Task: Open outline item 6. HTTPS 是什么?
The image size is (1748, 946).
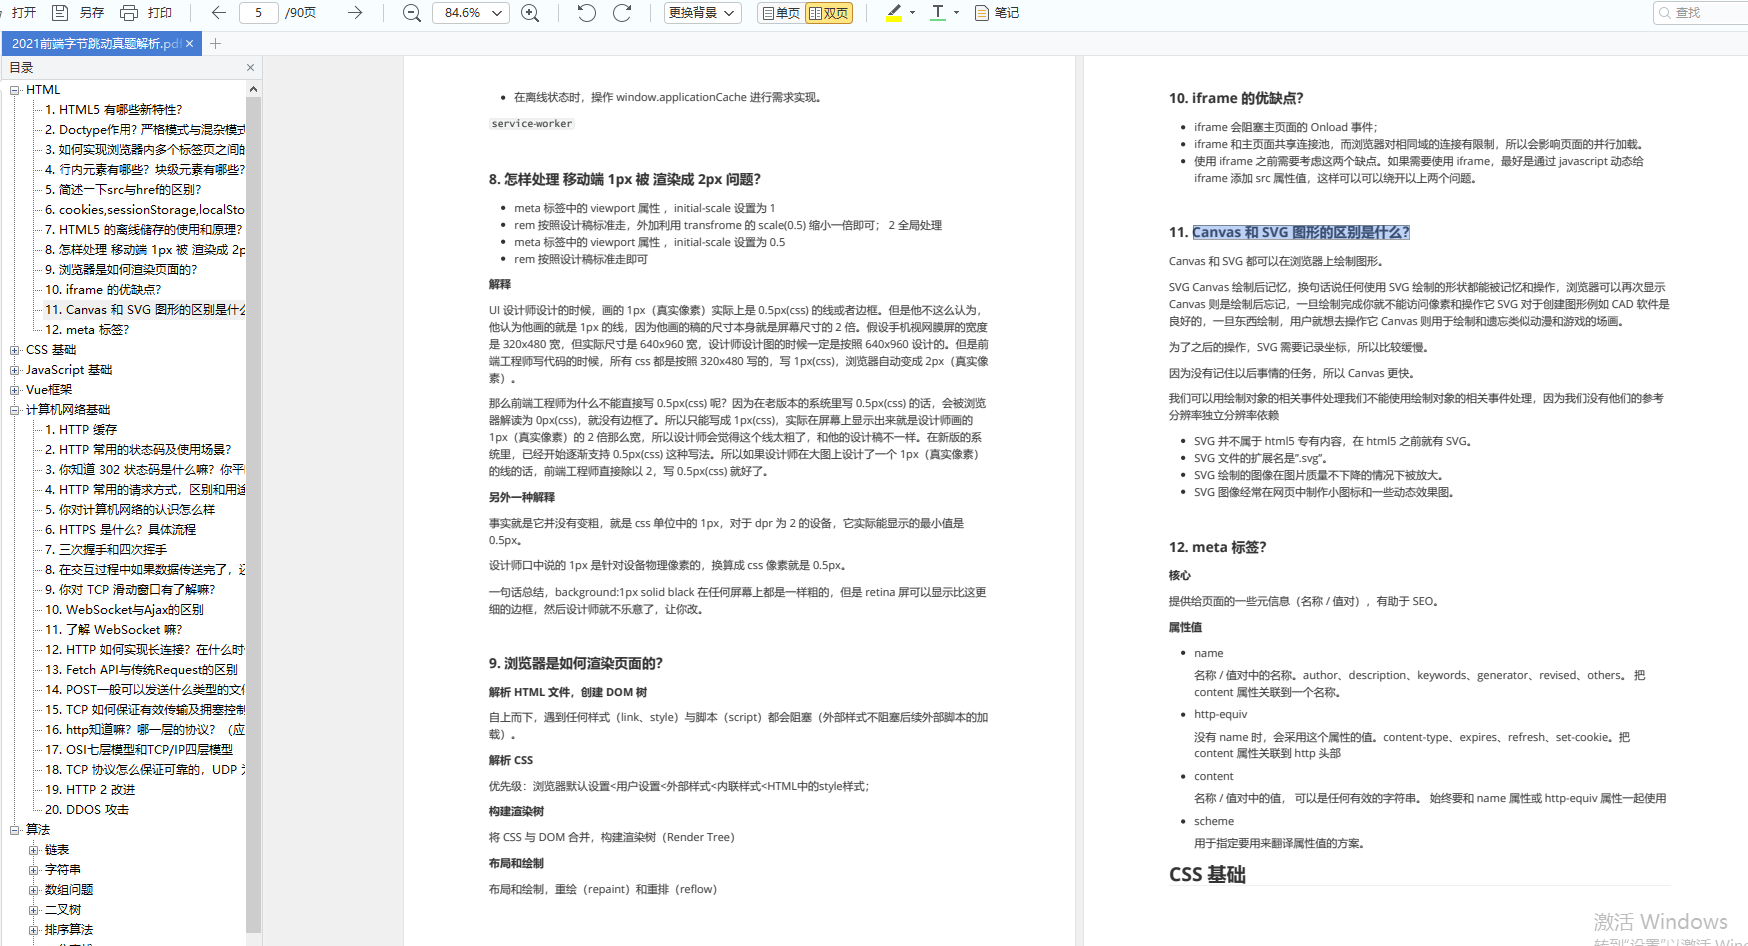Action: tap(120, 530)
